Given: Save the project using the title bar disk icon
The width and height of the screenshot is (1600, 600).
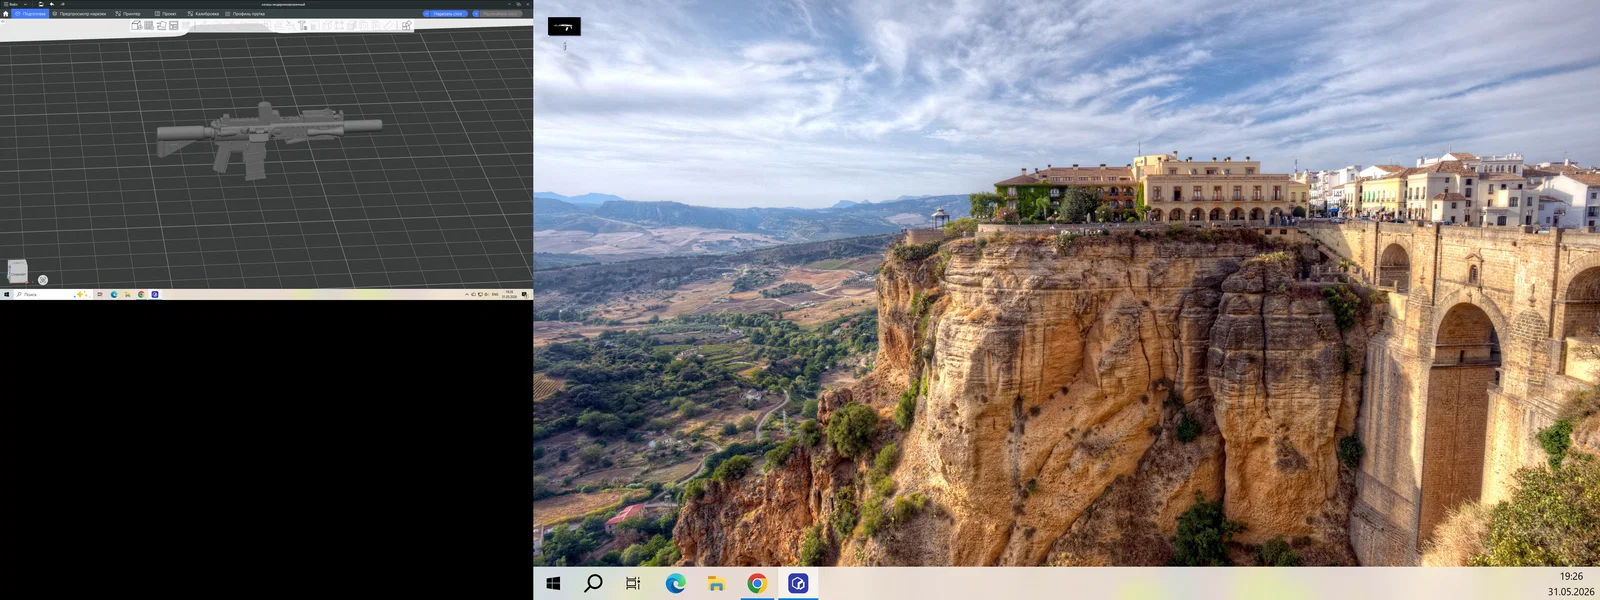Looking at the screenshot, I should (41, 4).
